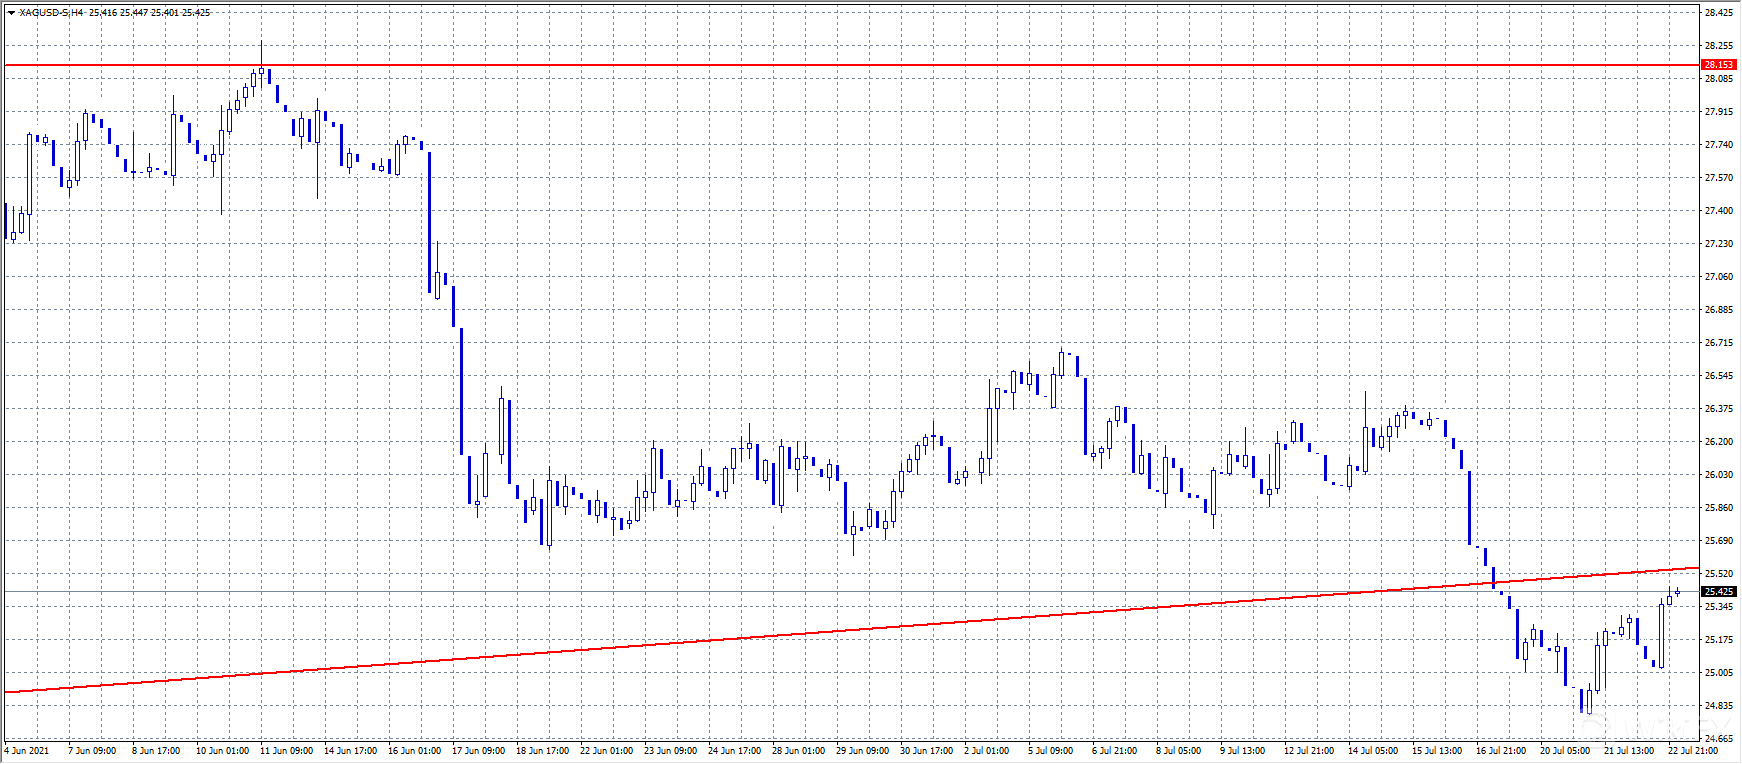Click the red 28.153 price tag
Viewport: 1742px width, 764px height.
1719,65
